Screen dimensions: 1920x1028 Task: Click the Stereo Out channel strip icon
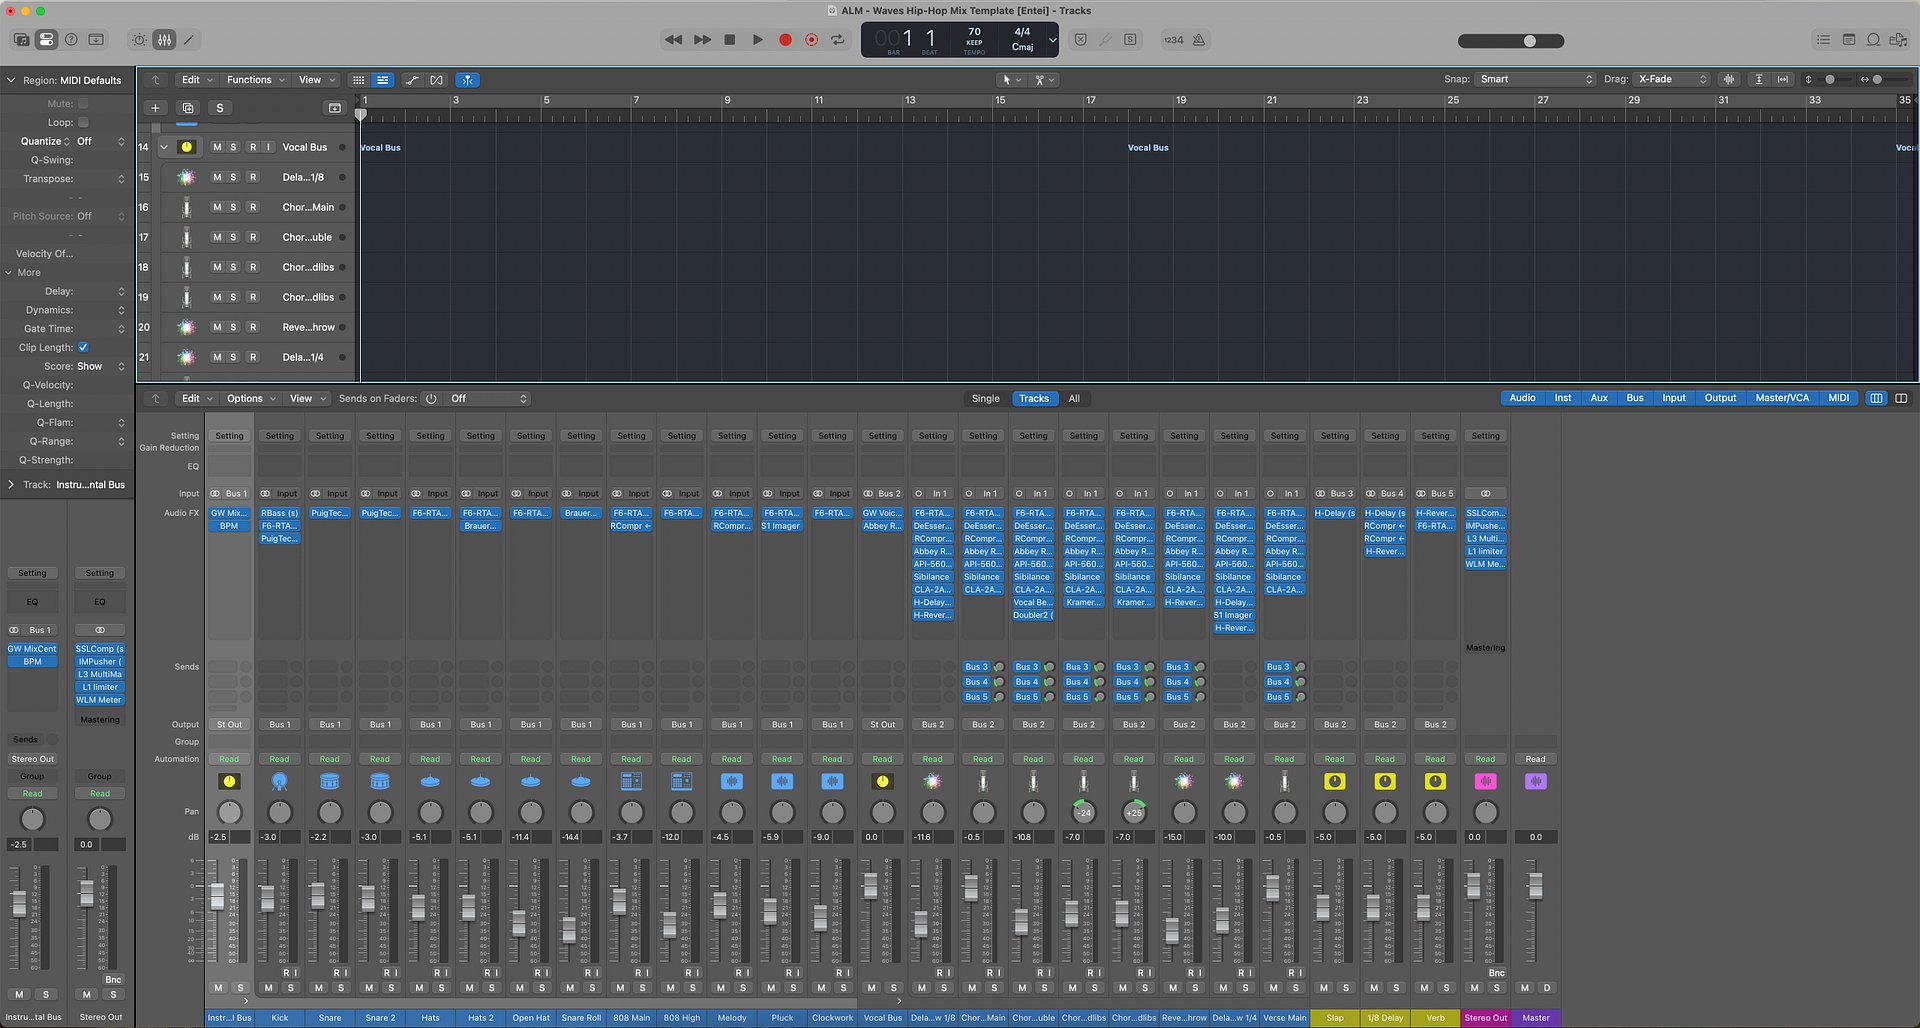pos(1485,781)
